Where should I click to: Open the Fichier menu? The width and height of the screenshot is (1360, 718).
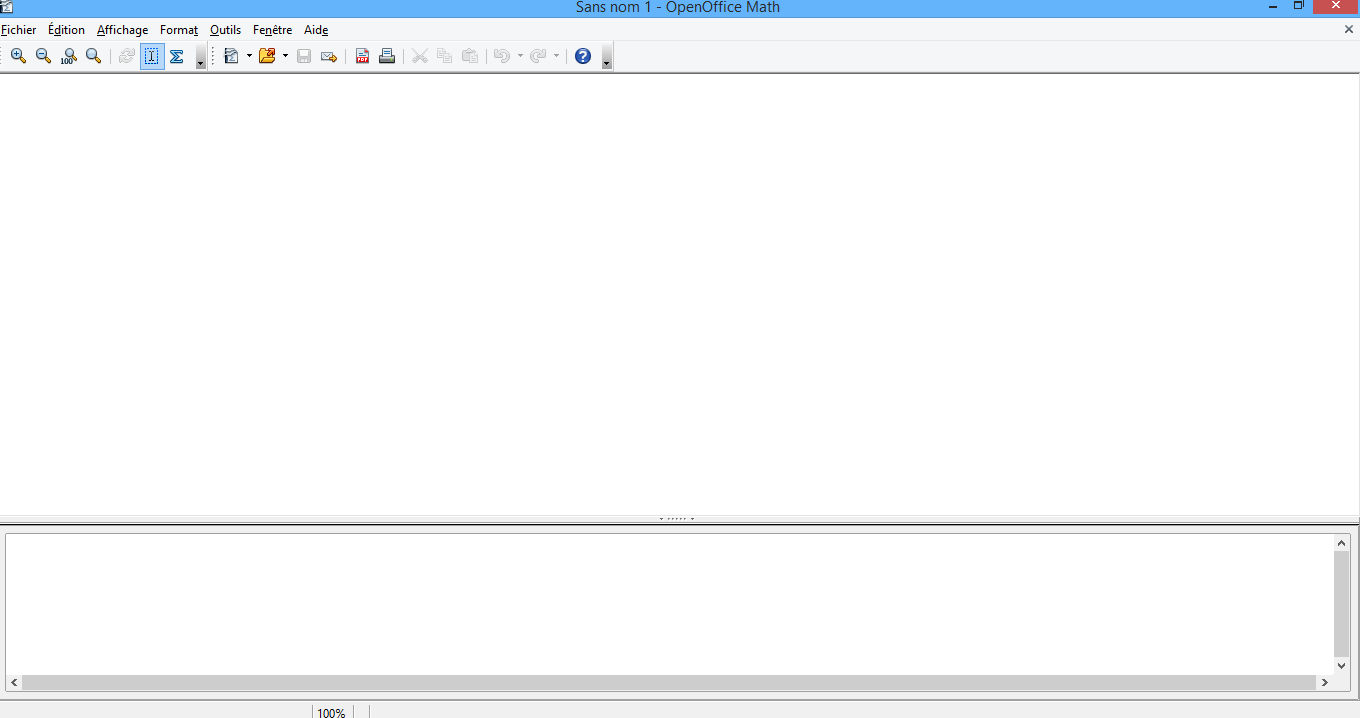(19, 30)
